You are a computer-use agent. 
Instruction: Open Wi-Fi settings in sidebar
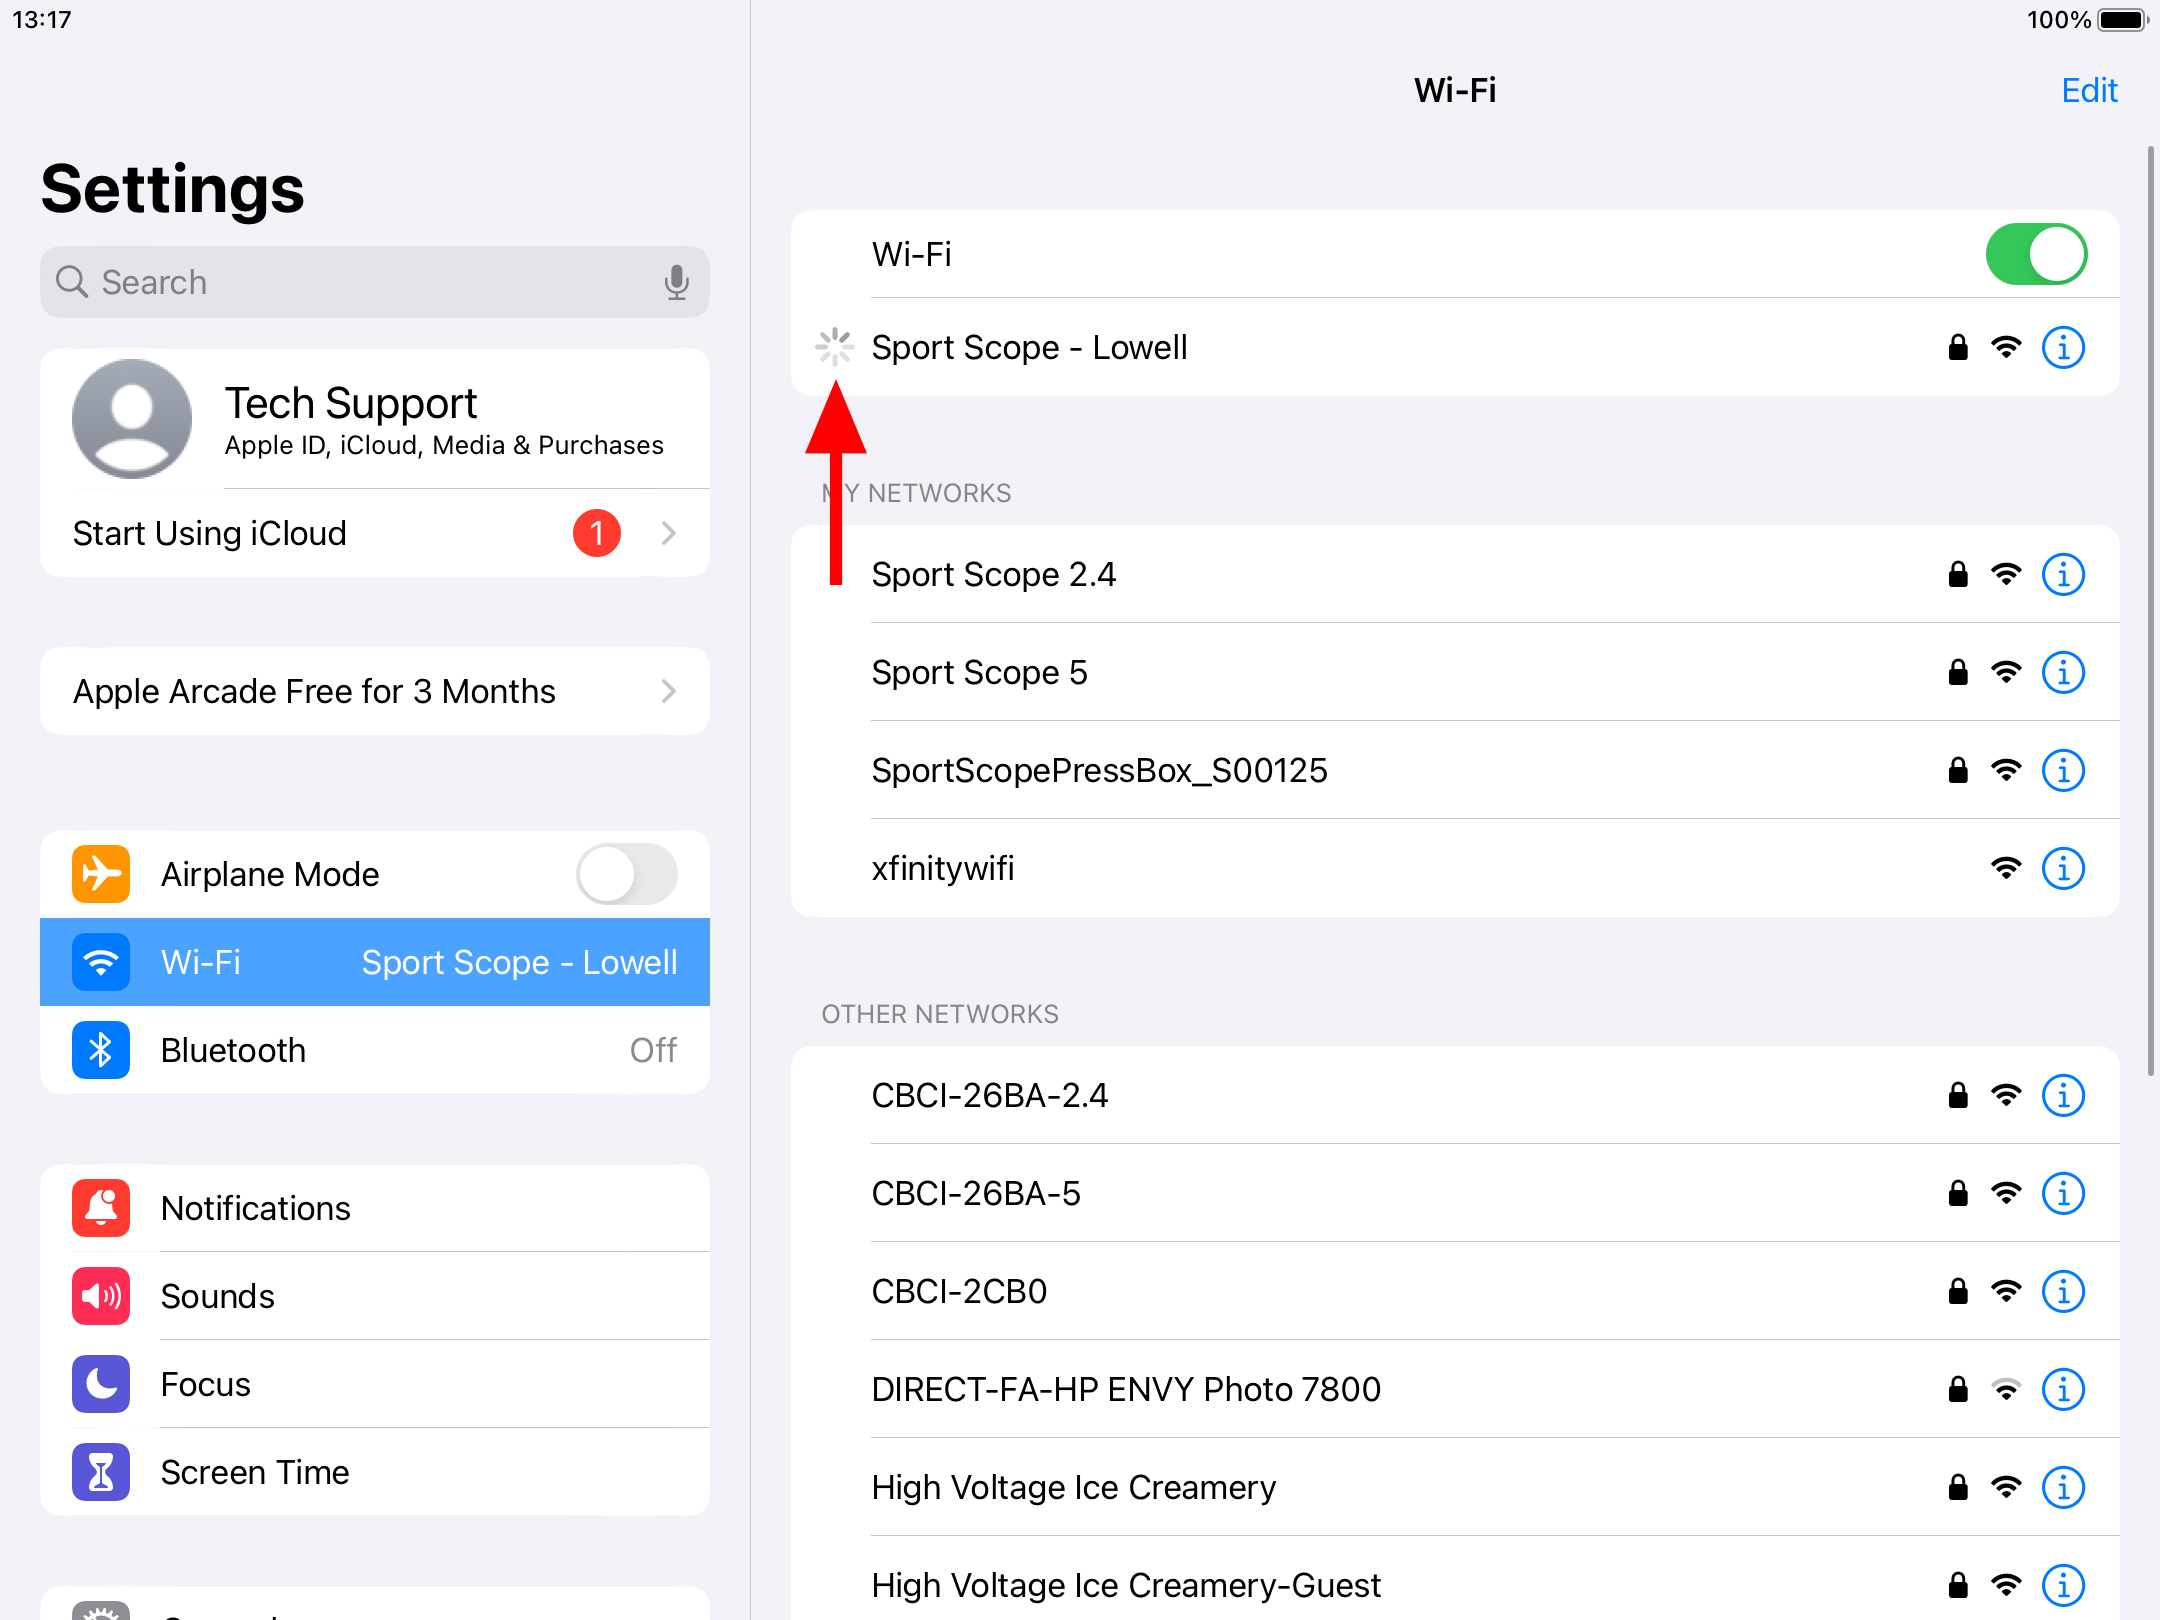coord(375,962)
